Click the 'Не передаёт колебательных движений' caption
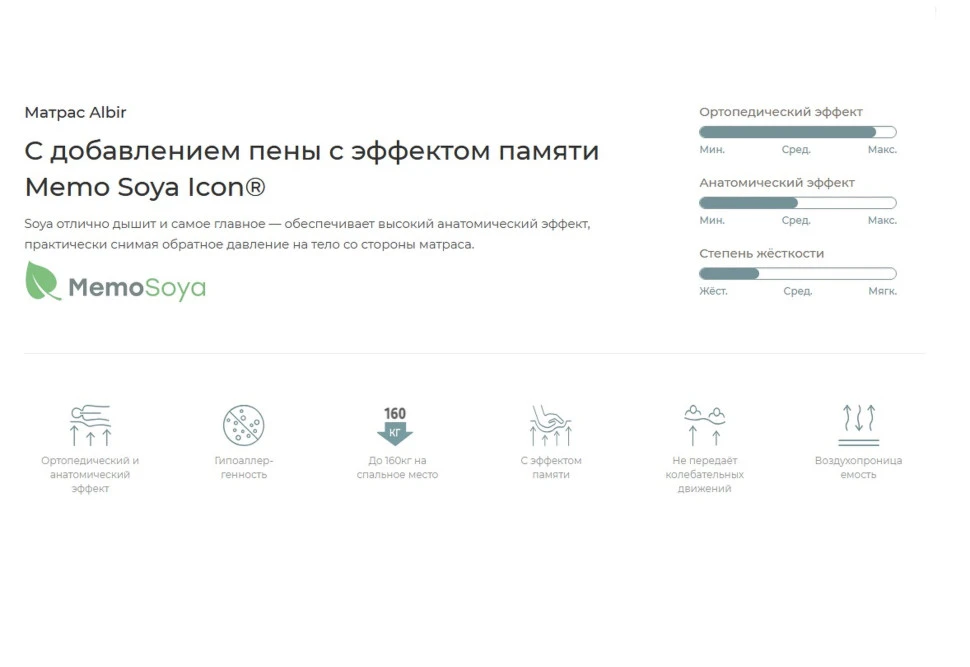Image resolution: width=970 pixels, height=667 pixels. 705,475
